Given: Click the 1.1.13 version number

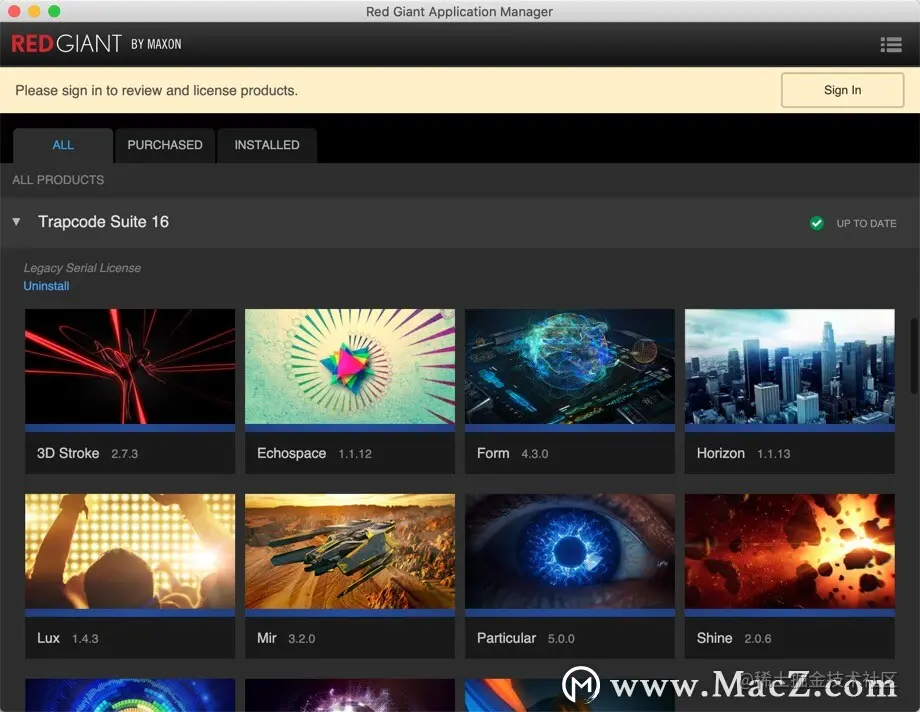Looking at the screenshot, I should tap(773, 454).
